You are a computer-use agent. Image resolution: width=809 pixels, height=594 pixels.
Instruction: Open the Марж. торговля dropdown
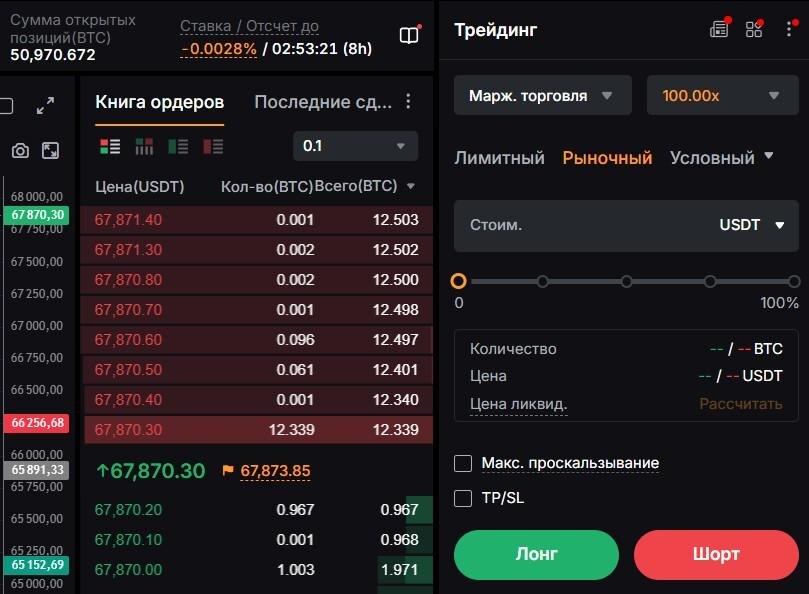click(x=541, y=95)
